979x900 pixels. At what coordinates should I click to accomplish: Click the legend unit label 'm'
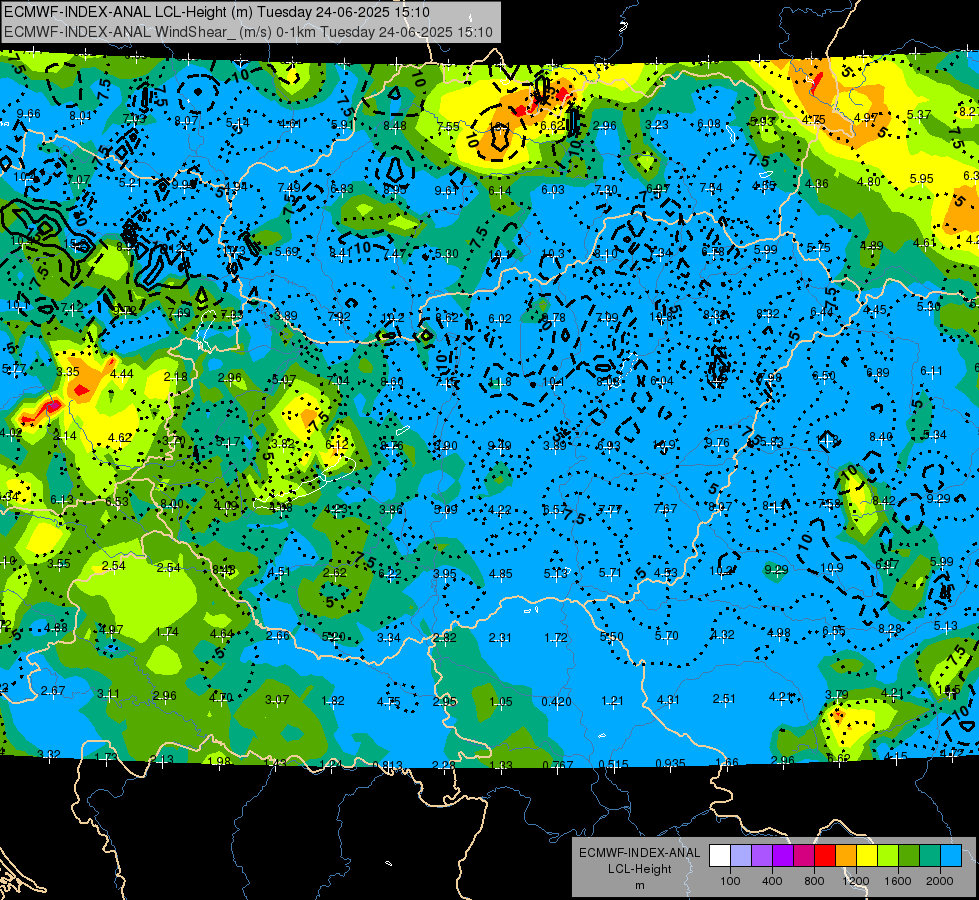(x=639, y=885)
